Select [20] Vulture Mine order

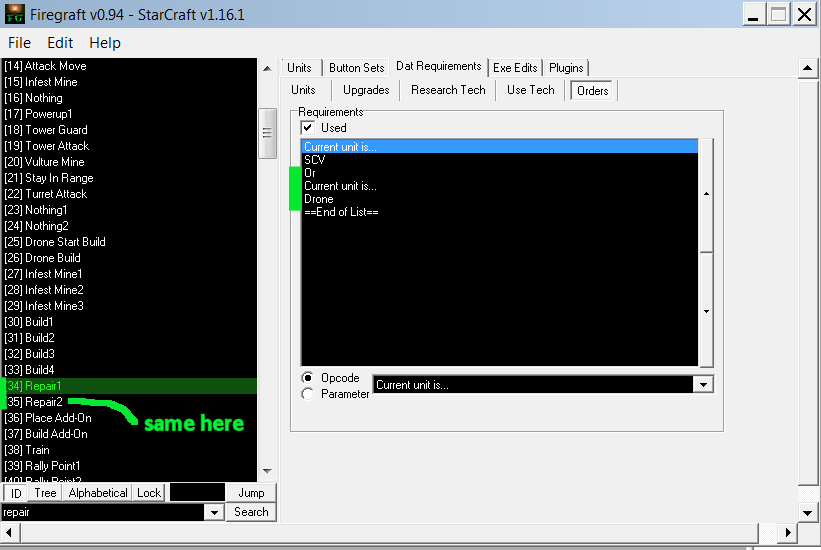click(x=129, y=162)
